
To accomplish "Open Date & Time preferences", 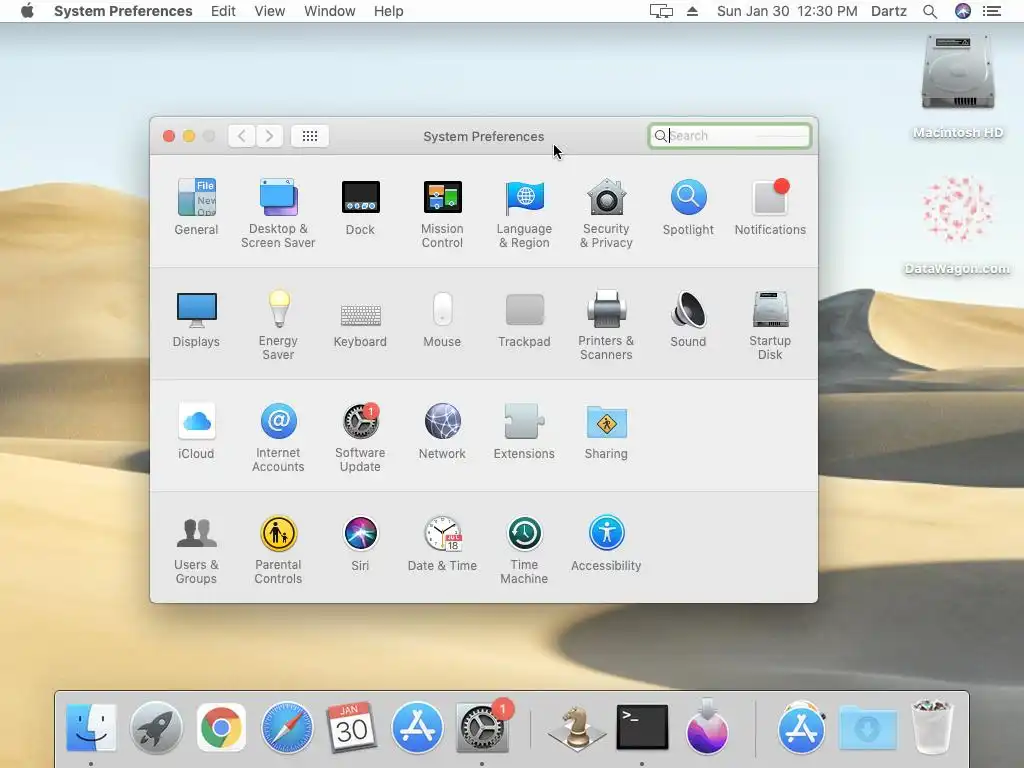I will click(442, 543).
